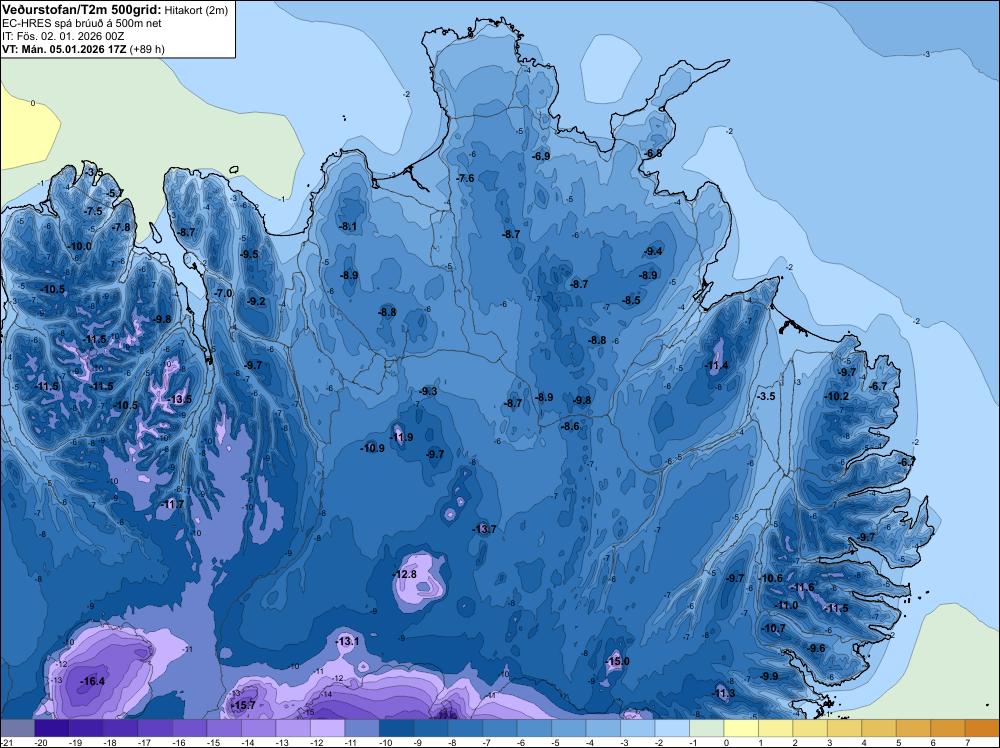Click the title 'Veðurstofan/T2m 500grid: Hitakort (2m)'
Image resolution: width=1000 pixels, height=748 pixels.
[x=115, y=9]
